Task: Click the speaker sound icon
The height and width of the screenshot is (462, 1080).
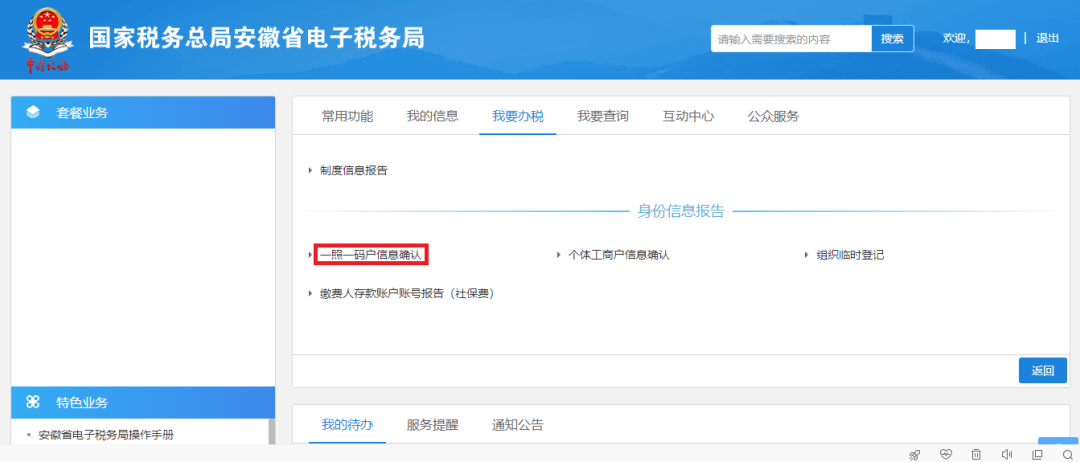Action: (1007, 454)
